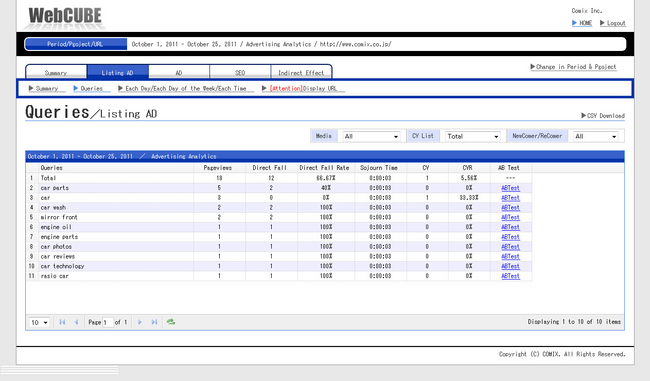The width and height of the screenshot is (650, 381).
Task: Select 'car parts' query cell
Action: [116, 188]
